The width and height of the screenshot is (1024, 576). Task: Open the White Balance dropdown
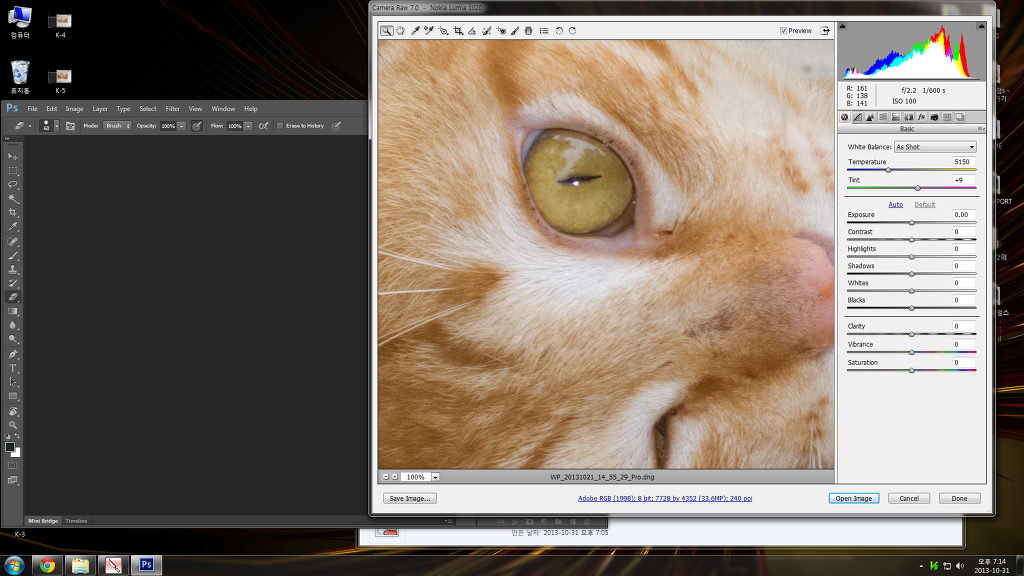(x=935, y=147)
